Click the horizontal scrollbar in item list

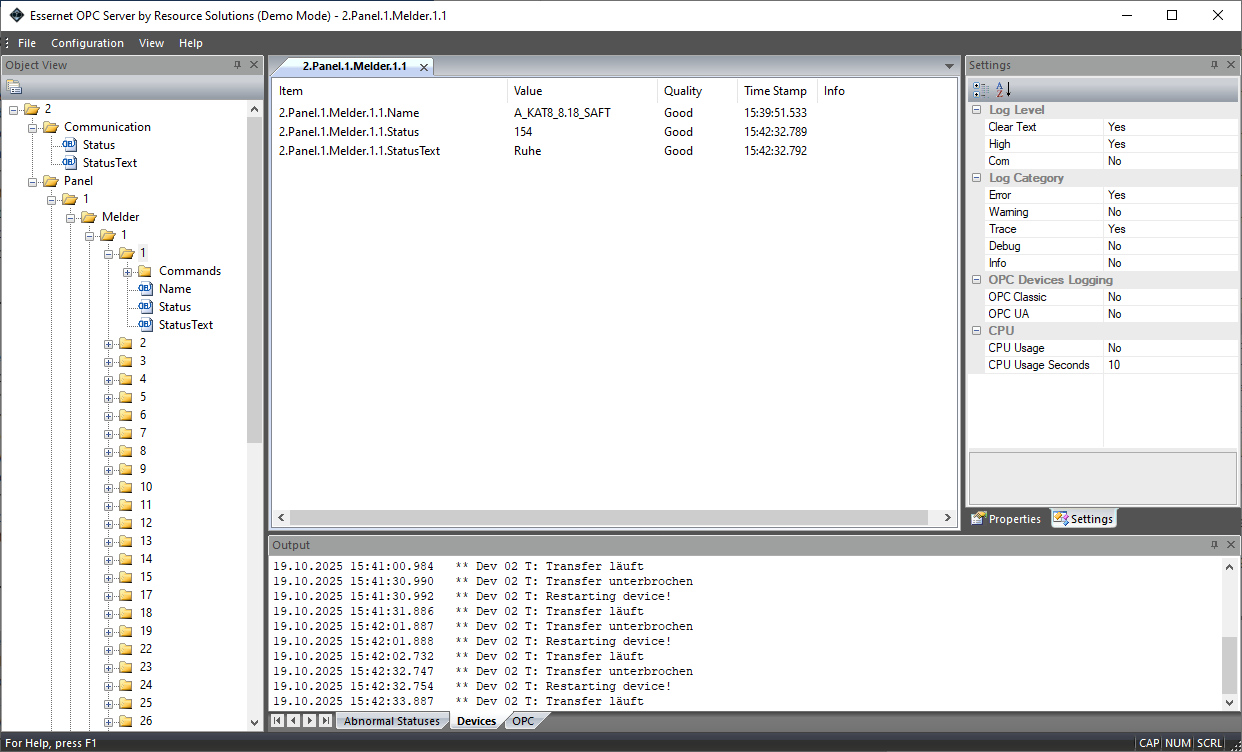click(x=614, y=517)
